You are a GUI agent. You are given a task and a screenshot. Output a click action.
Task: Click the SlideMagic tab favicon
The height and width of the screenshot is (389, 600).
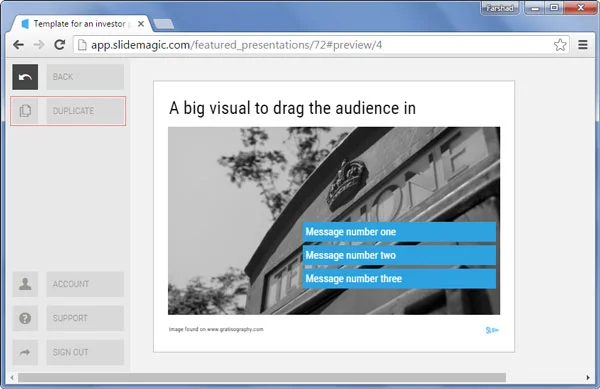[25, 24]
